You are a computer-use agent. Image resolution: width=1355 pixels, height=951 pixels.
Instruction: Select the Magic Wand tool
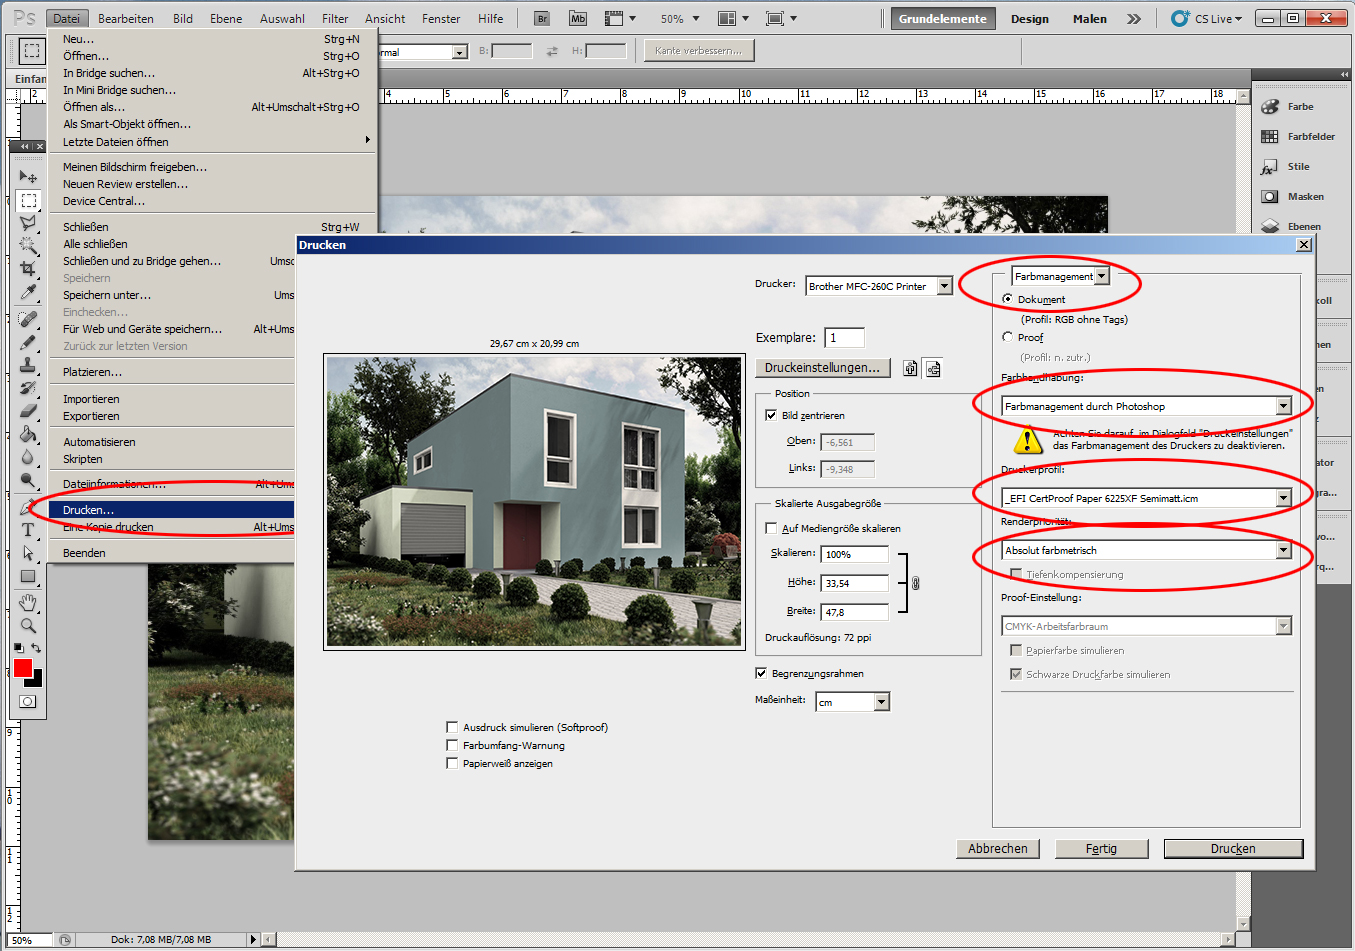coord(28,245)
